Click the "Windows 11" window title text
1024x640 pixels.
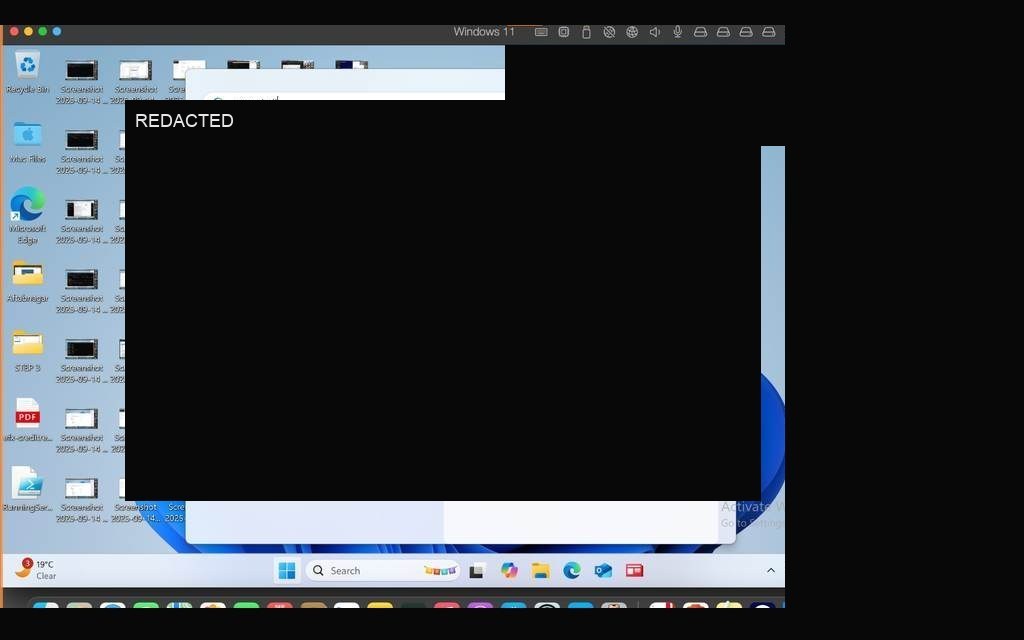[484, 31]
